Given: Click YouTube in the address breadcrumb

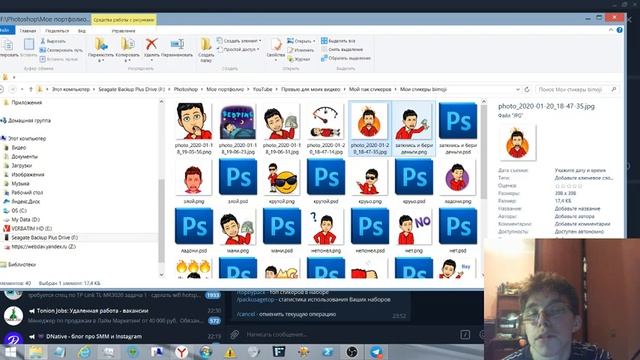Looking at the screenshot, I should 262,89.
